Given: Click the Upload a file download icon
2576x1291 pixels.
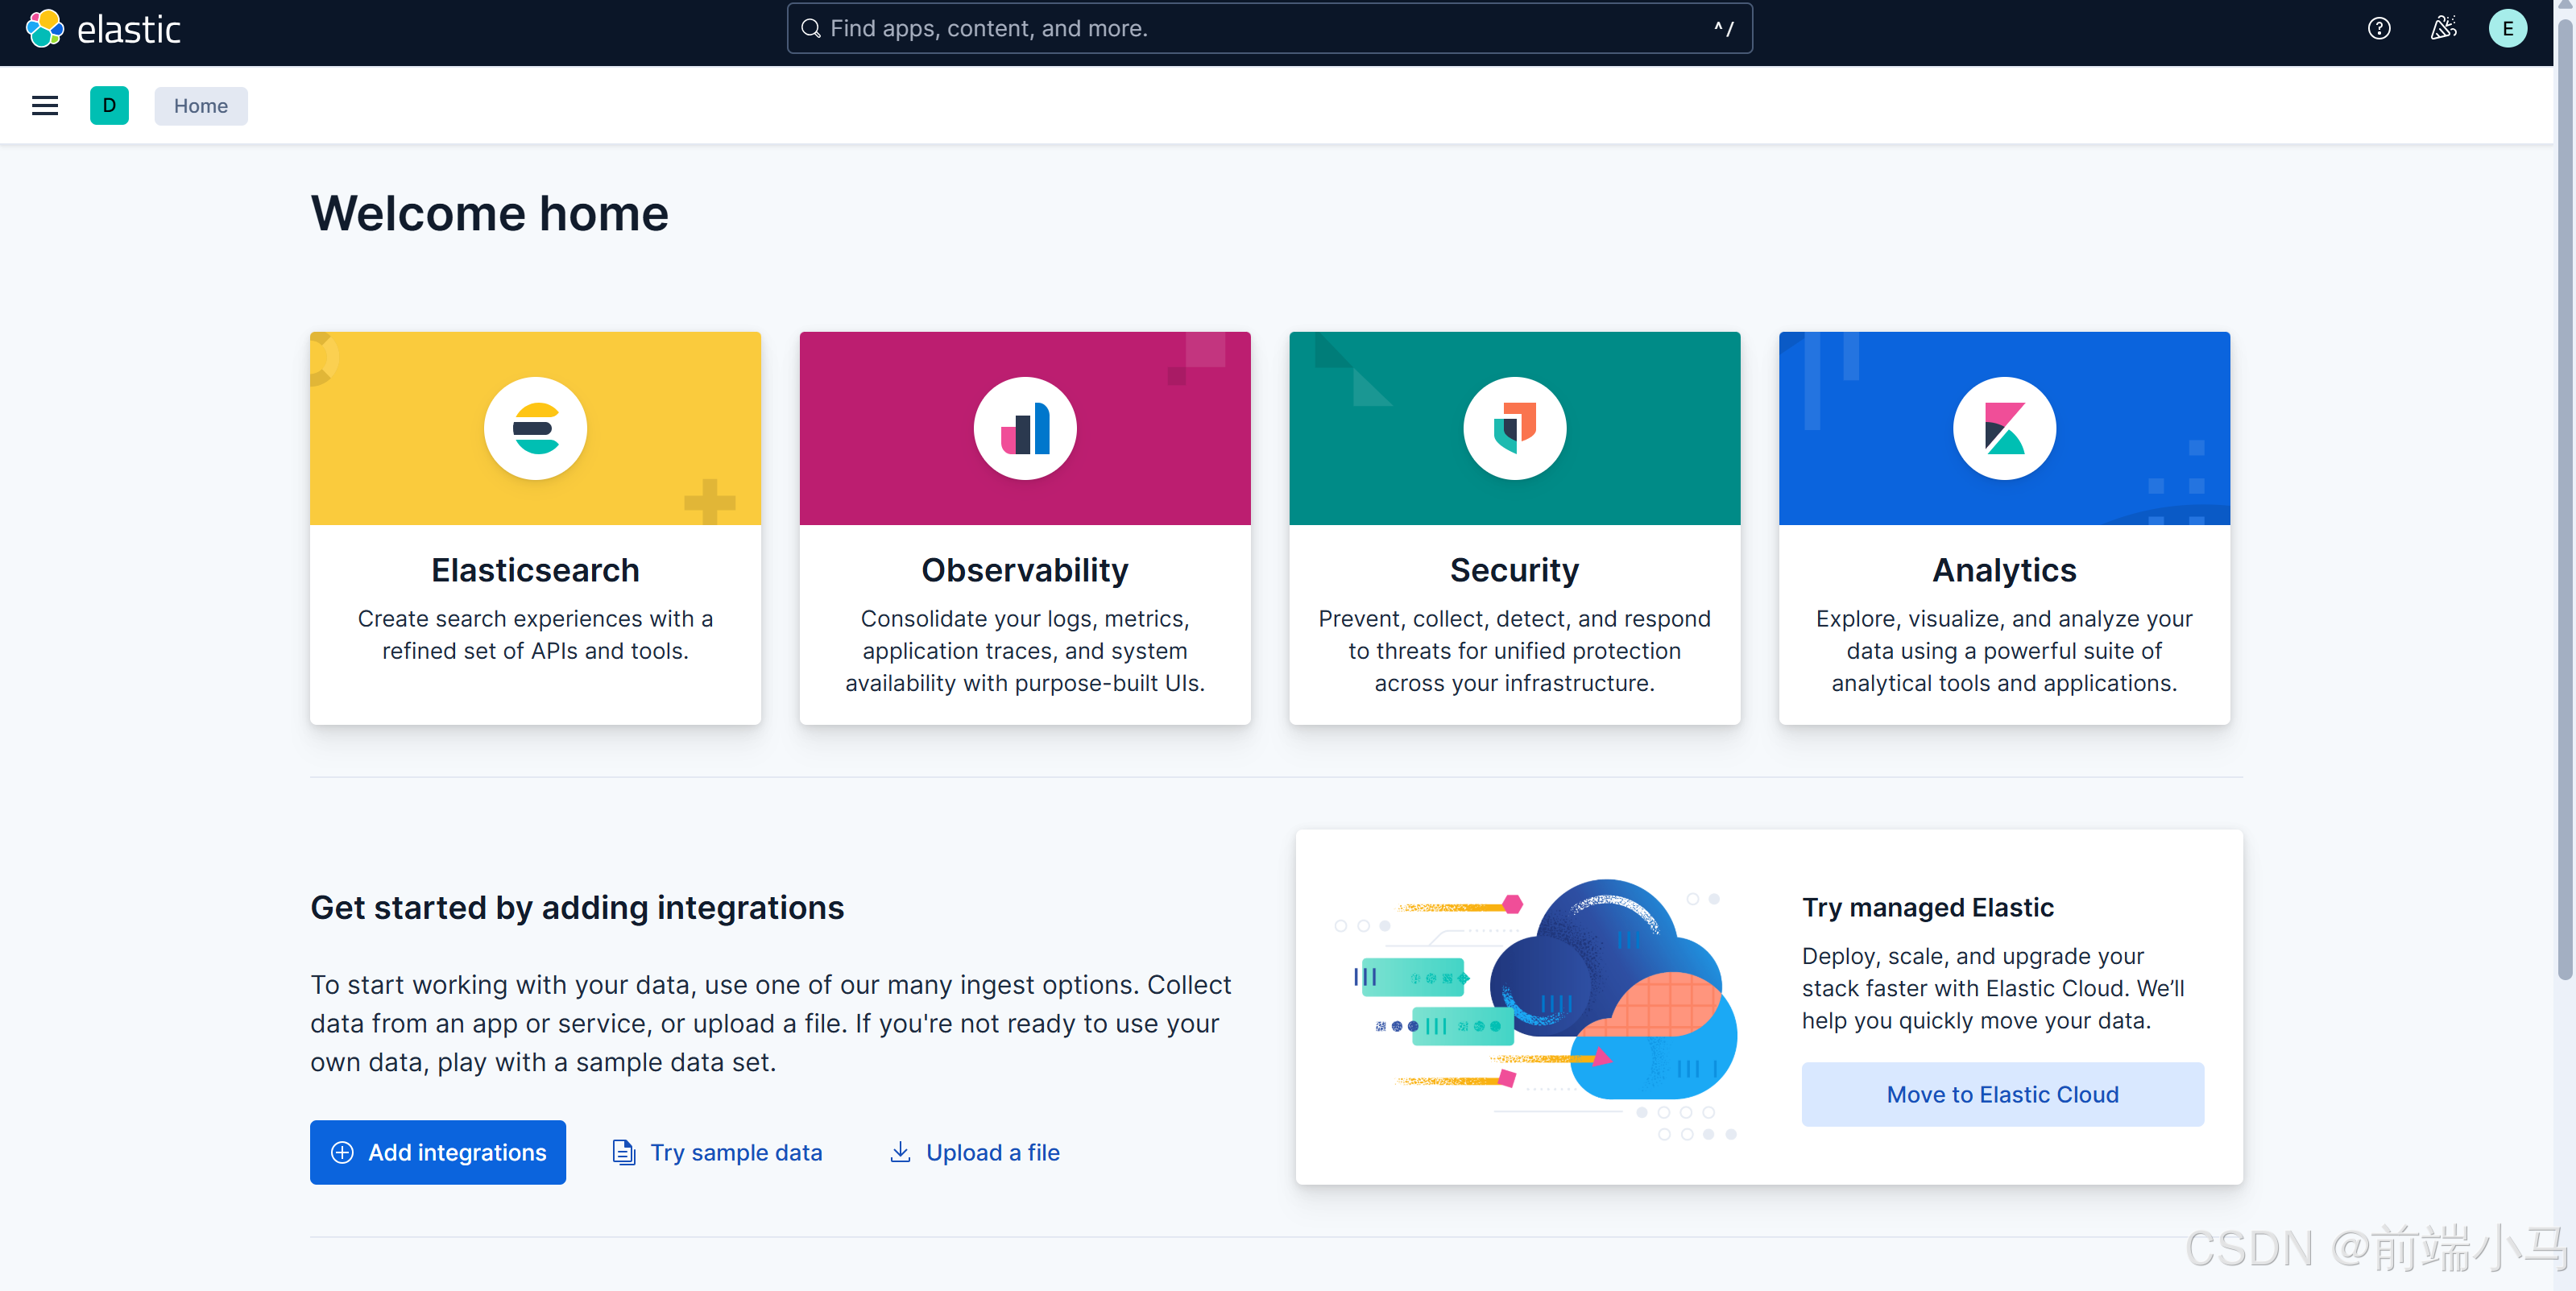Looking at the screenshot, I should click(x=900, y=1152).
